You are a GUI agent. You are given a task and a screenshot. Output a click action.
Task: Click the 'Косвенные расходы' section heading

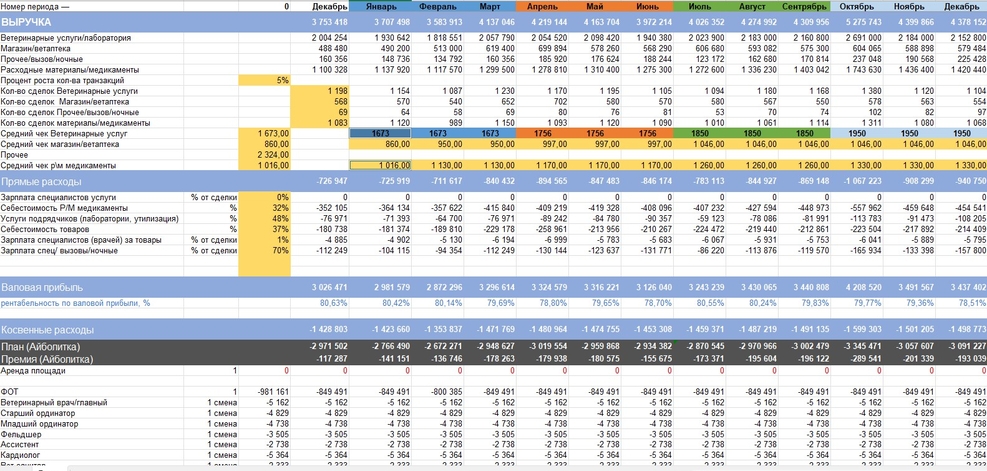point(48,330)
